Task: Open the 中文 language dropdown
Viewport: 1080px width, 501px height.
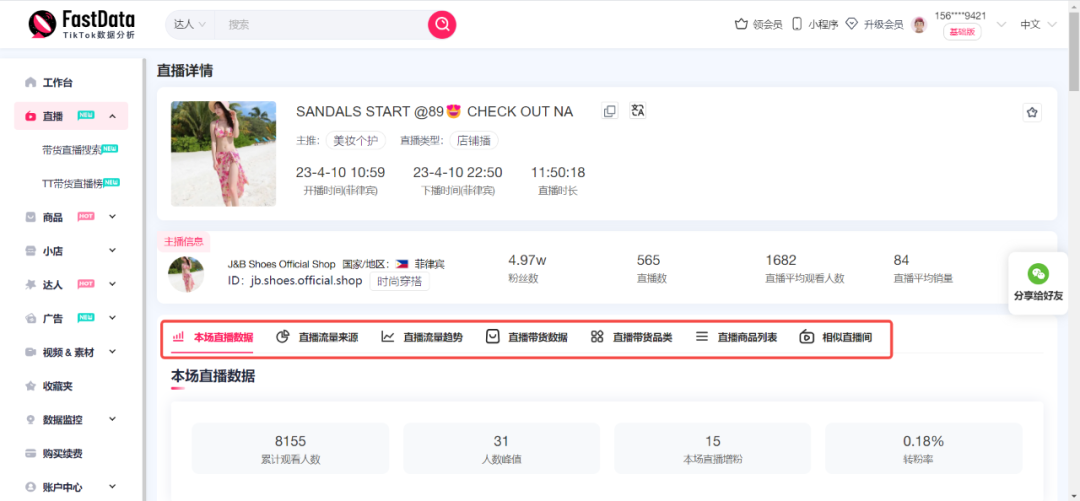Action: pos(1039,25)
